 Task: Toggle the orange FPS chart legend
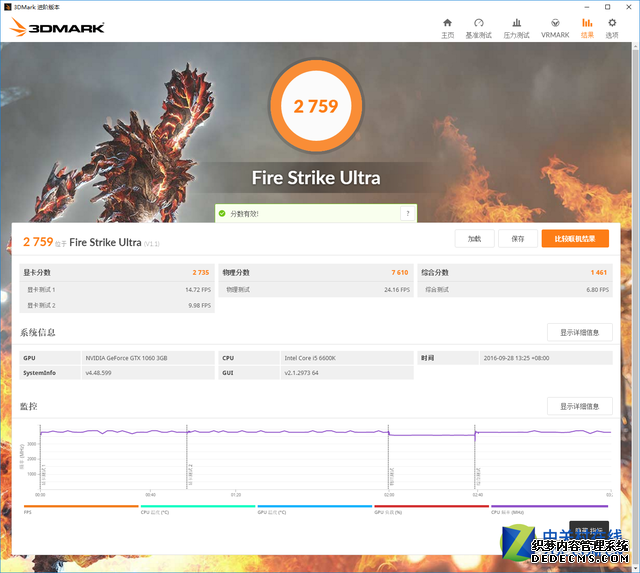[x=81, y=509]
